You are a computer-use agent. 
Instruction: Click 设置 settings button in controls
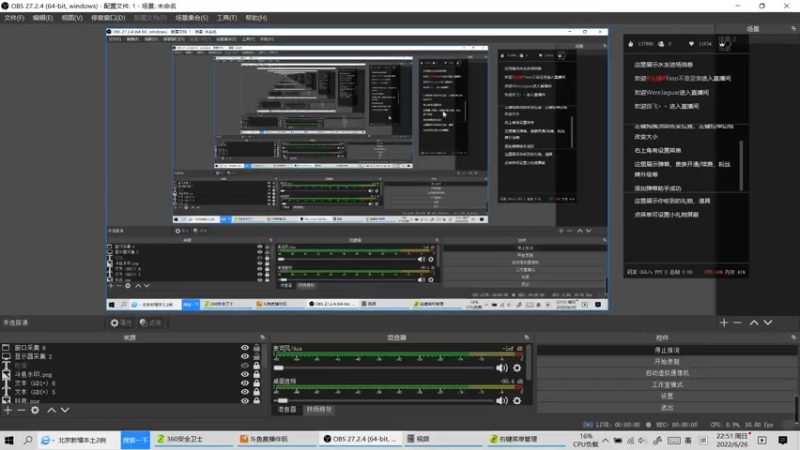(x=667, y=396)
